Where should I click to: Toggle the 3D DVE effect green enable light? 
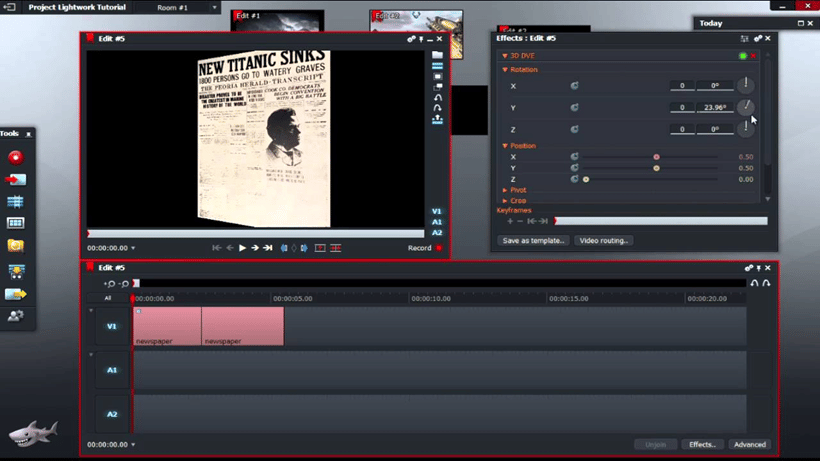(742, 56)
